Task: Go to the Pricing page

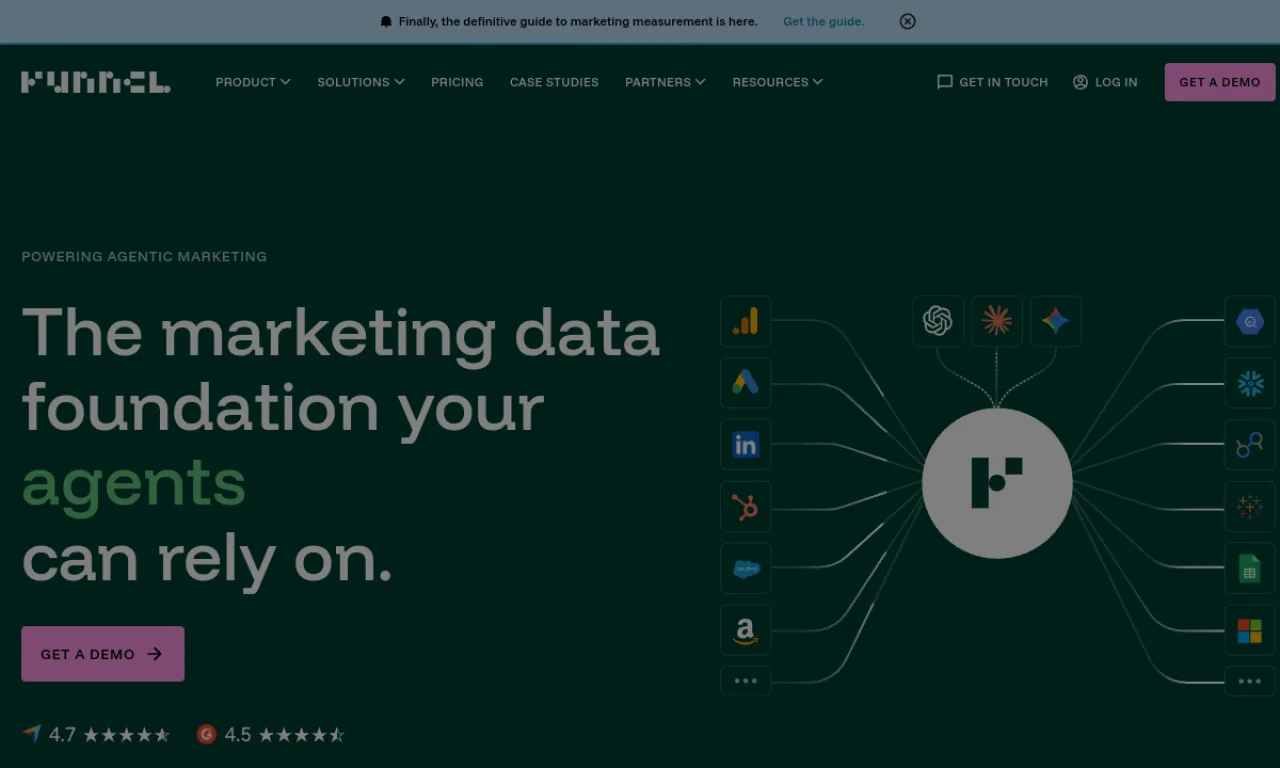Action: pyautogui.click(x=457, y=82)
